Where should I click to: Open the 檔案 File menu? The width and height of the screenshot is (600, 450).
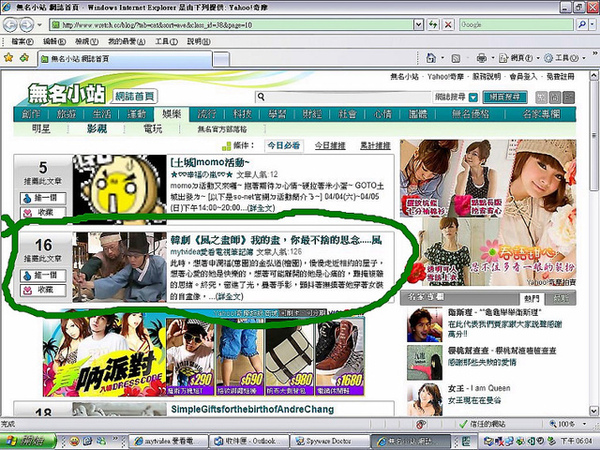pos(22,41)
